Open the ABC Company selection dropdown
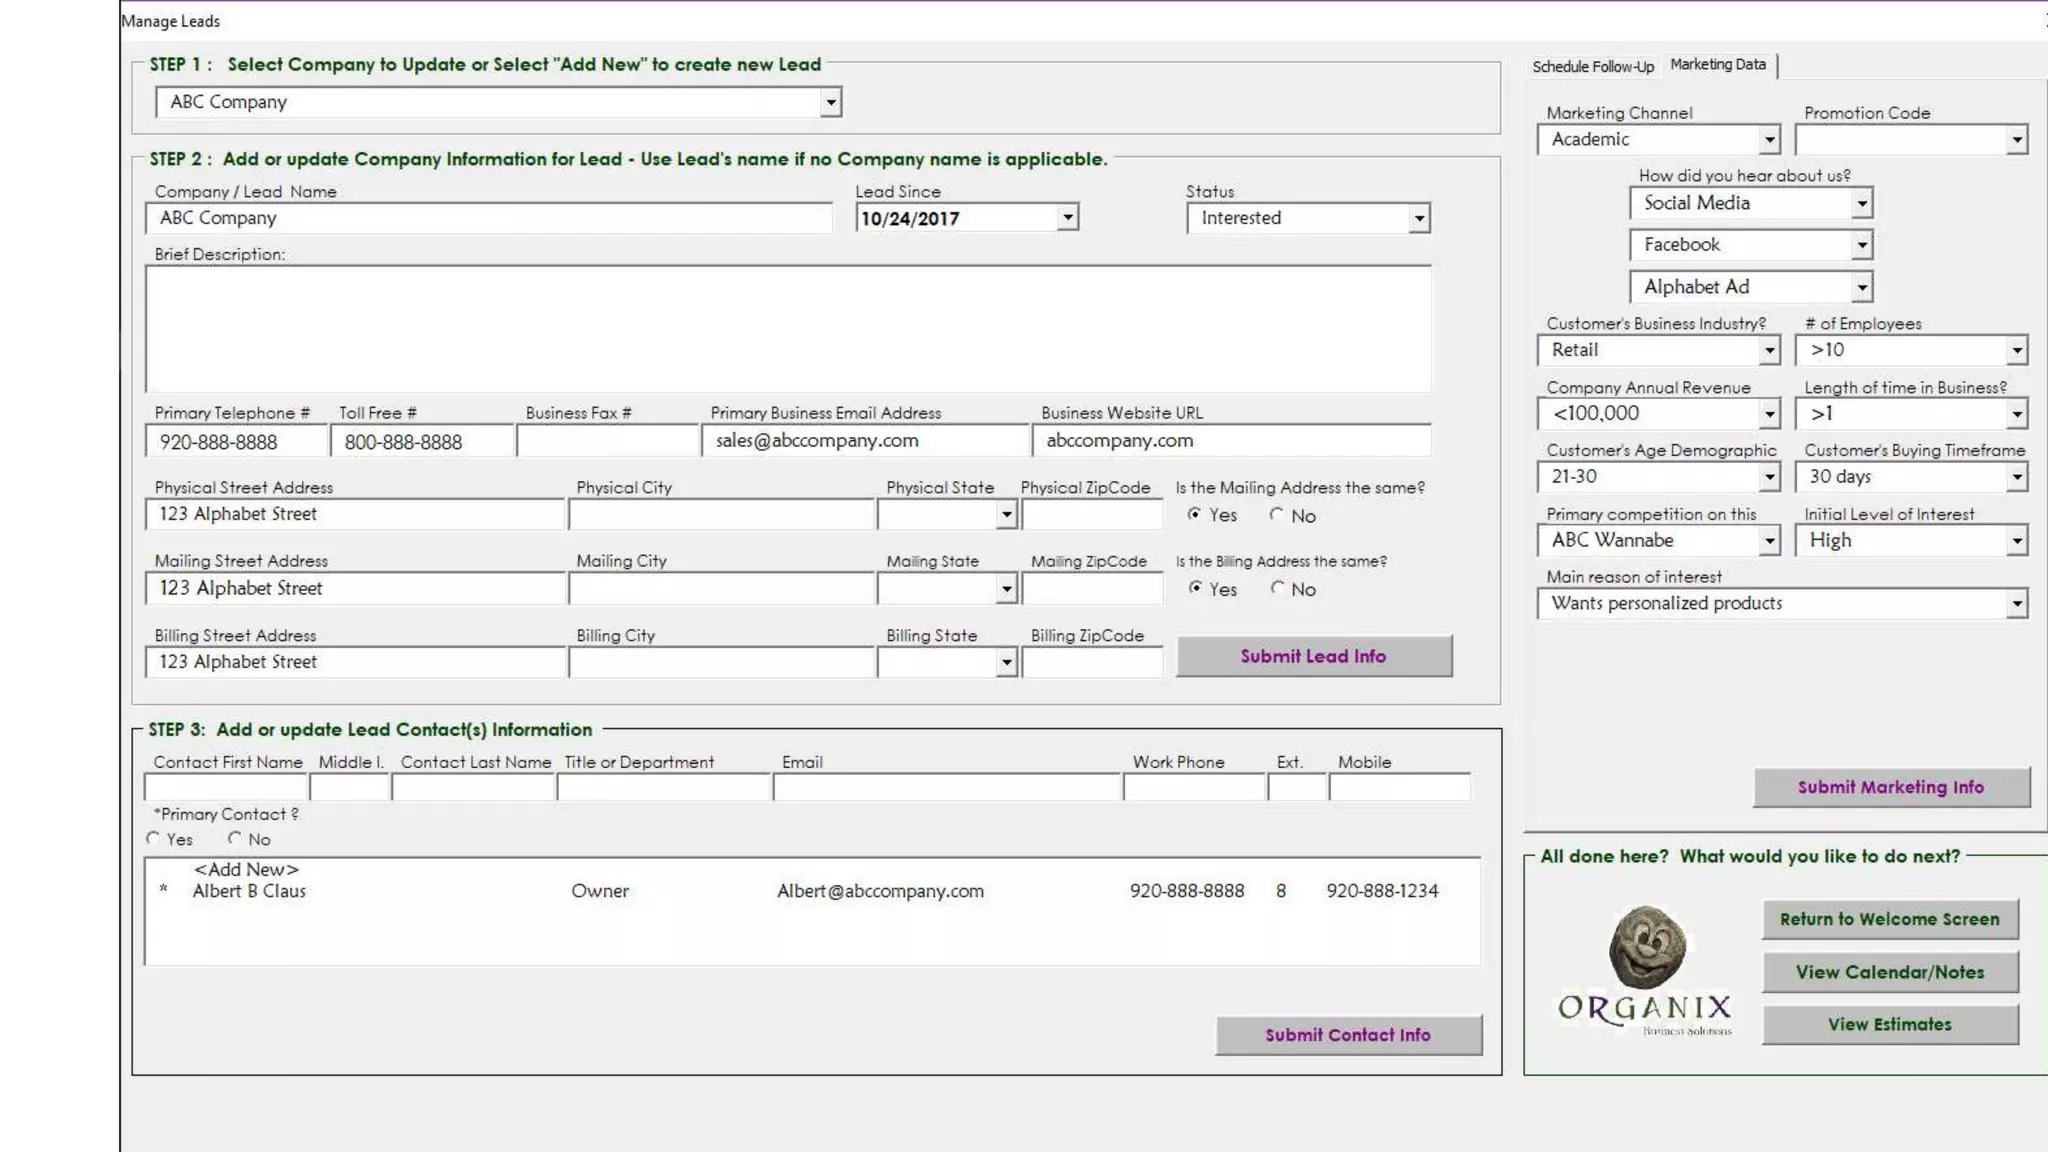The width and height of the screenshot is (2048, 1152). tap(830, 102)
